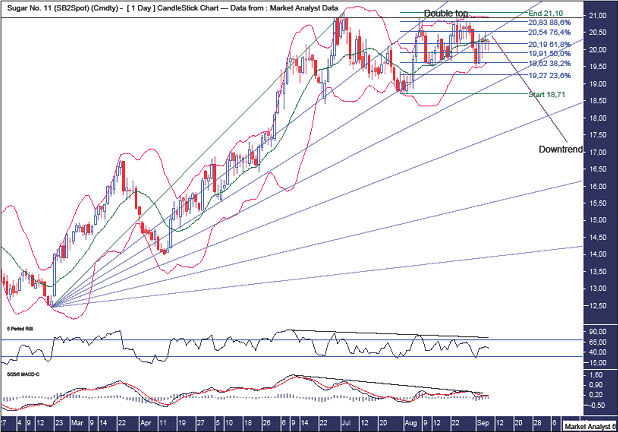The image size is (618, 432).
Task: Select the '19,62 38,2%' Fibonacci level label
Action: click(549, 63)
